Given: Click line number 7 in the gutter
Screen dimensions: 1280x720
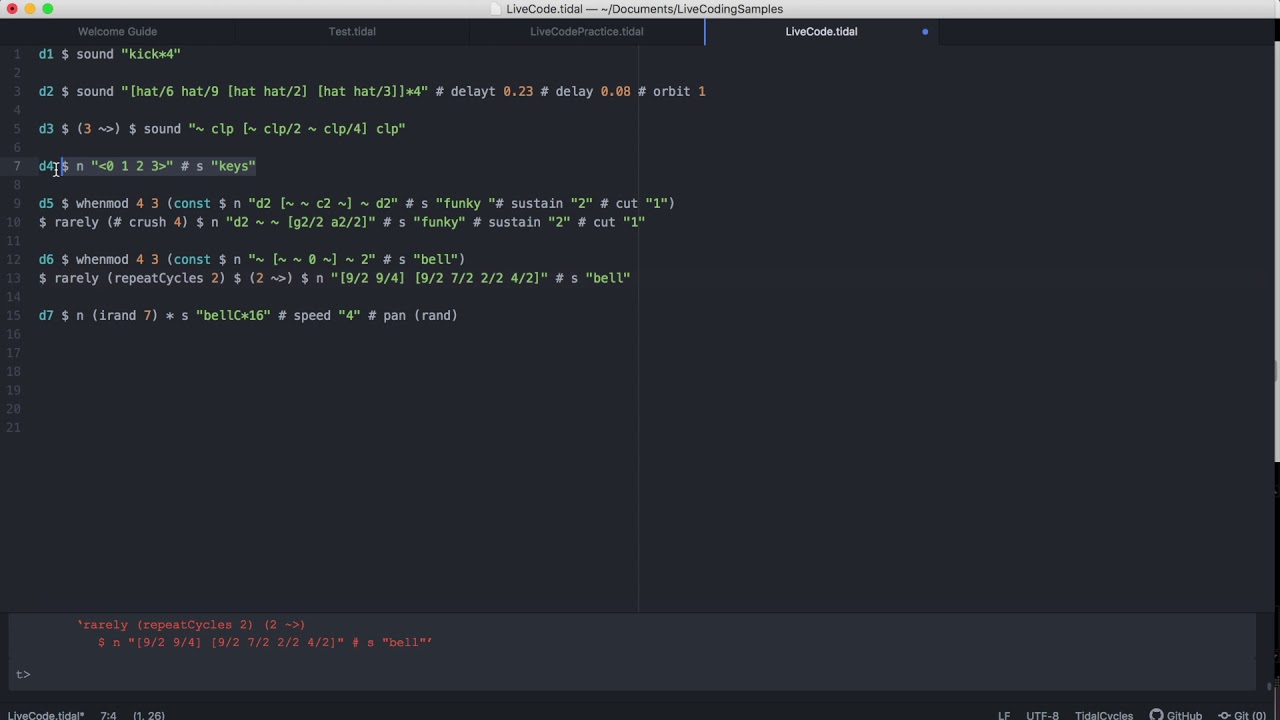Looking at the screenshot, I should coord(17,166).
